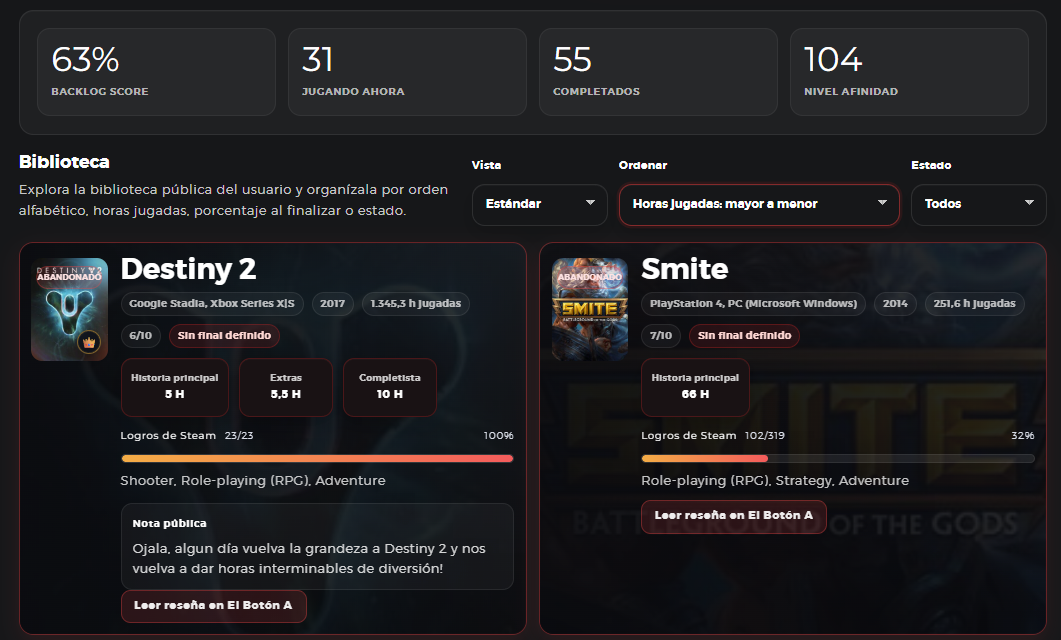The image size is (1061, 640).
Task: Click the 2017 year tag
Action: (x=332, y=304)
